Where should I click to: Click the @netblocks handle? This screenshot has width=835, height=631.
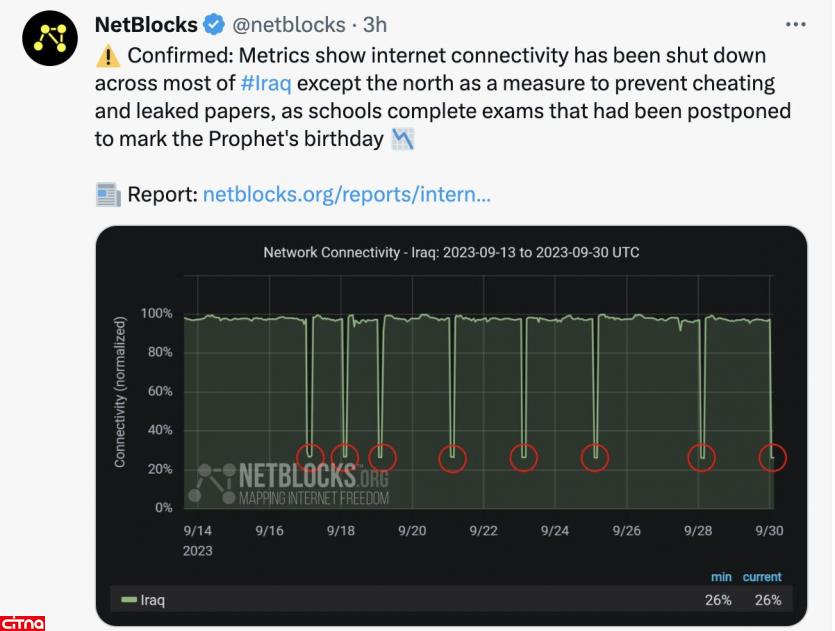290,24
